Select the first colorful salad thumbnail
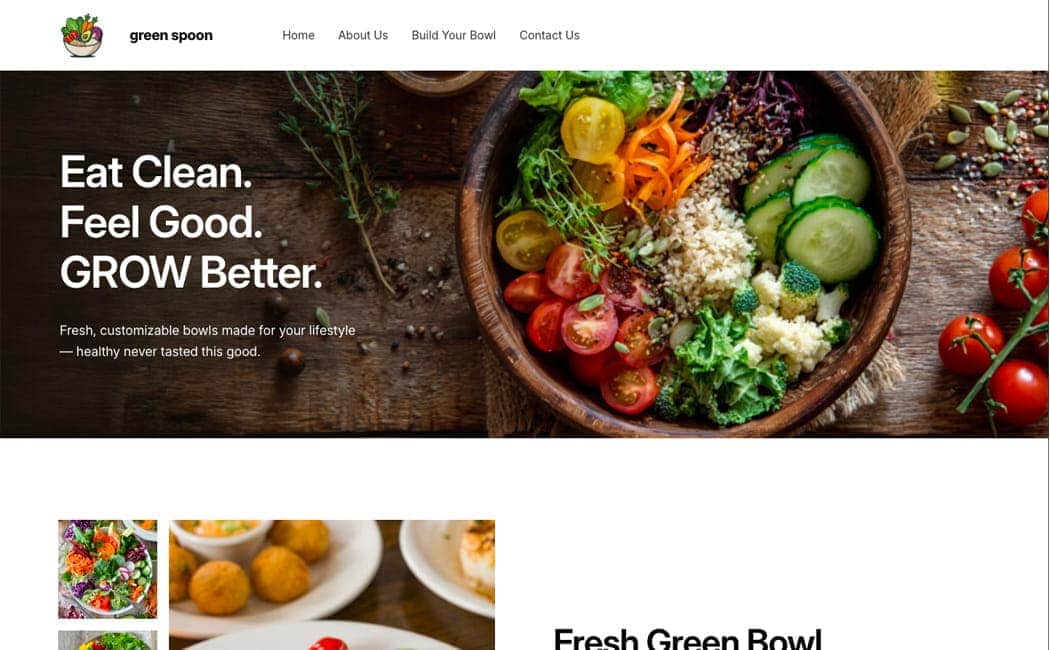 [108, 569]
